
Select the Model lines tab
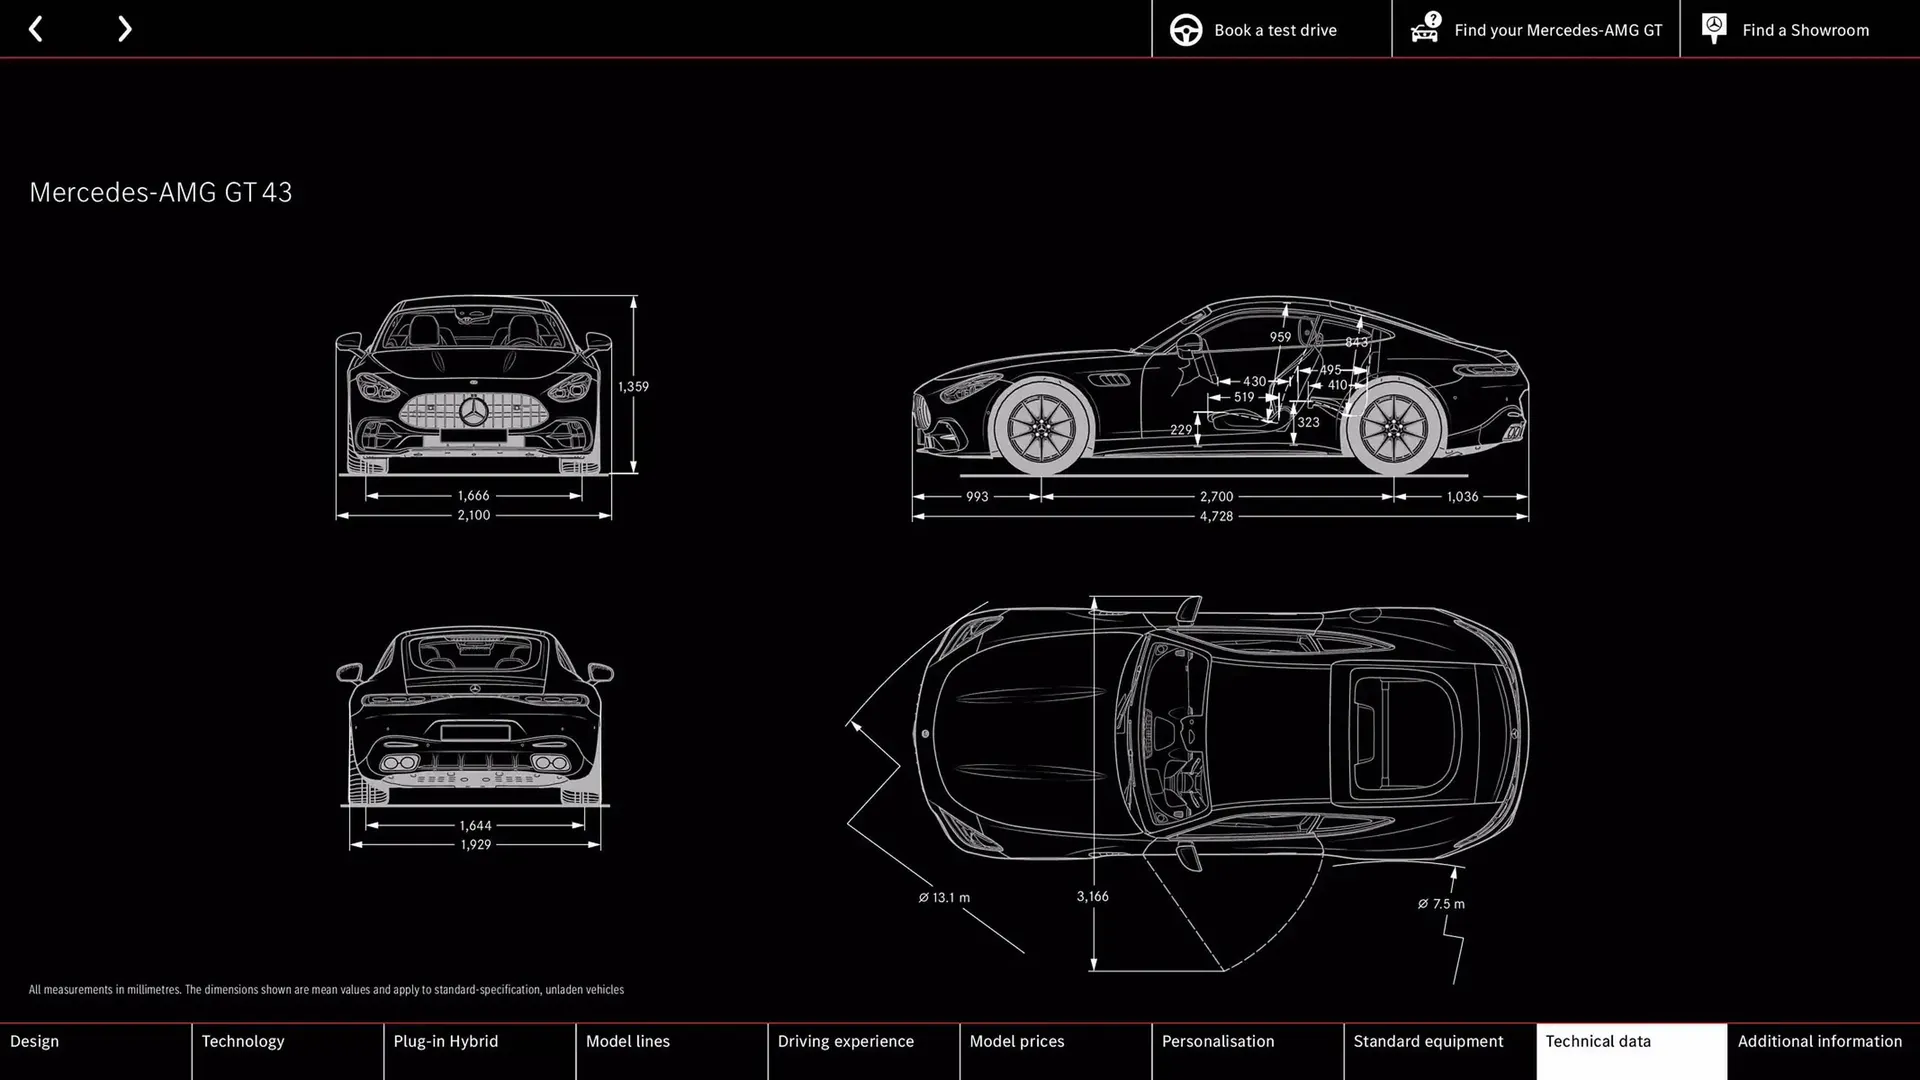[671, 1051]
